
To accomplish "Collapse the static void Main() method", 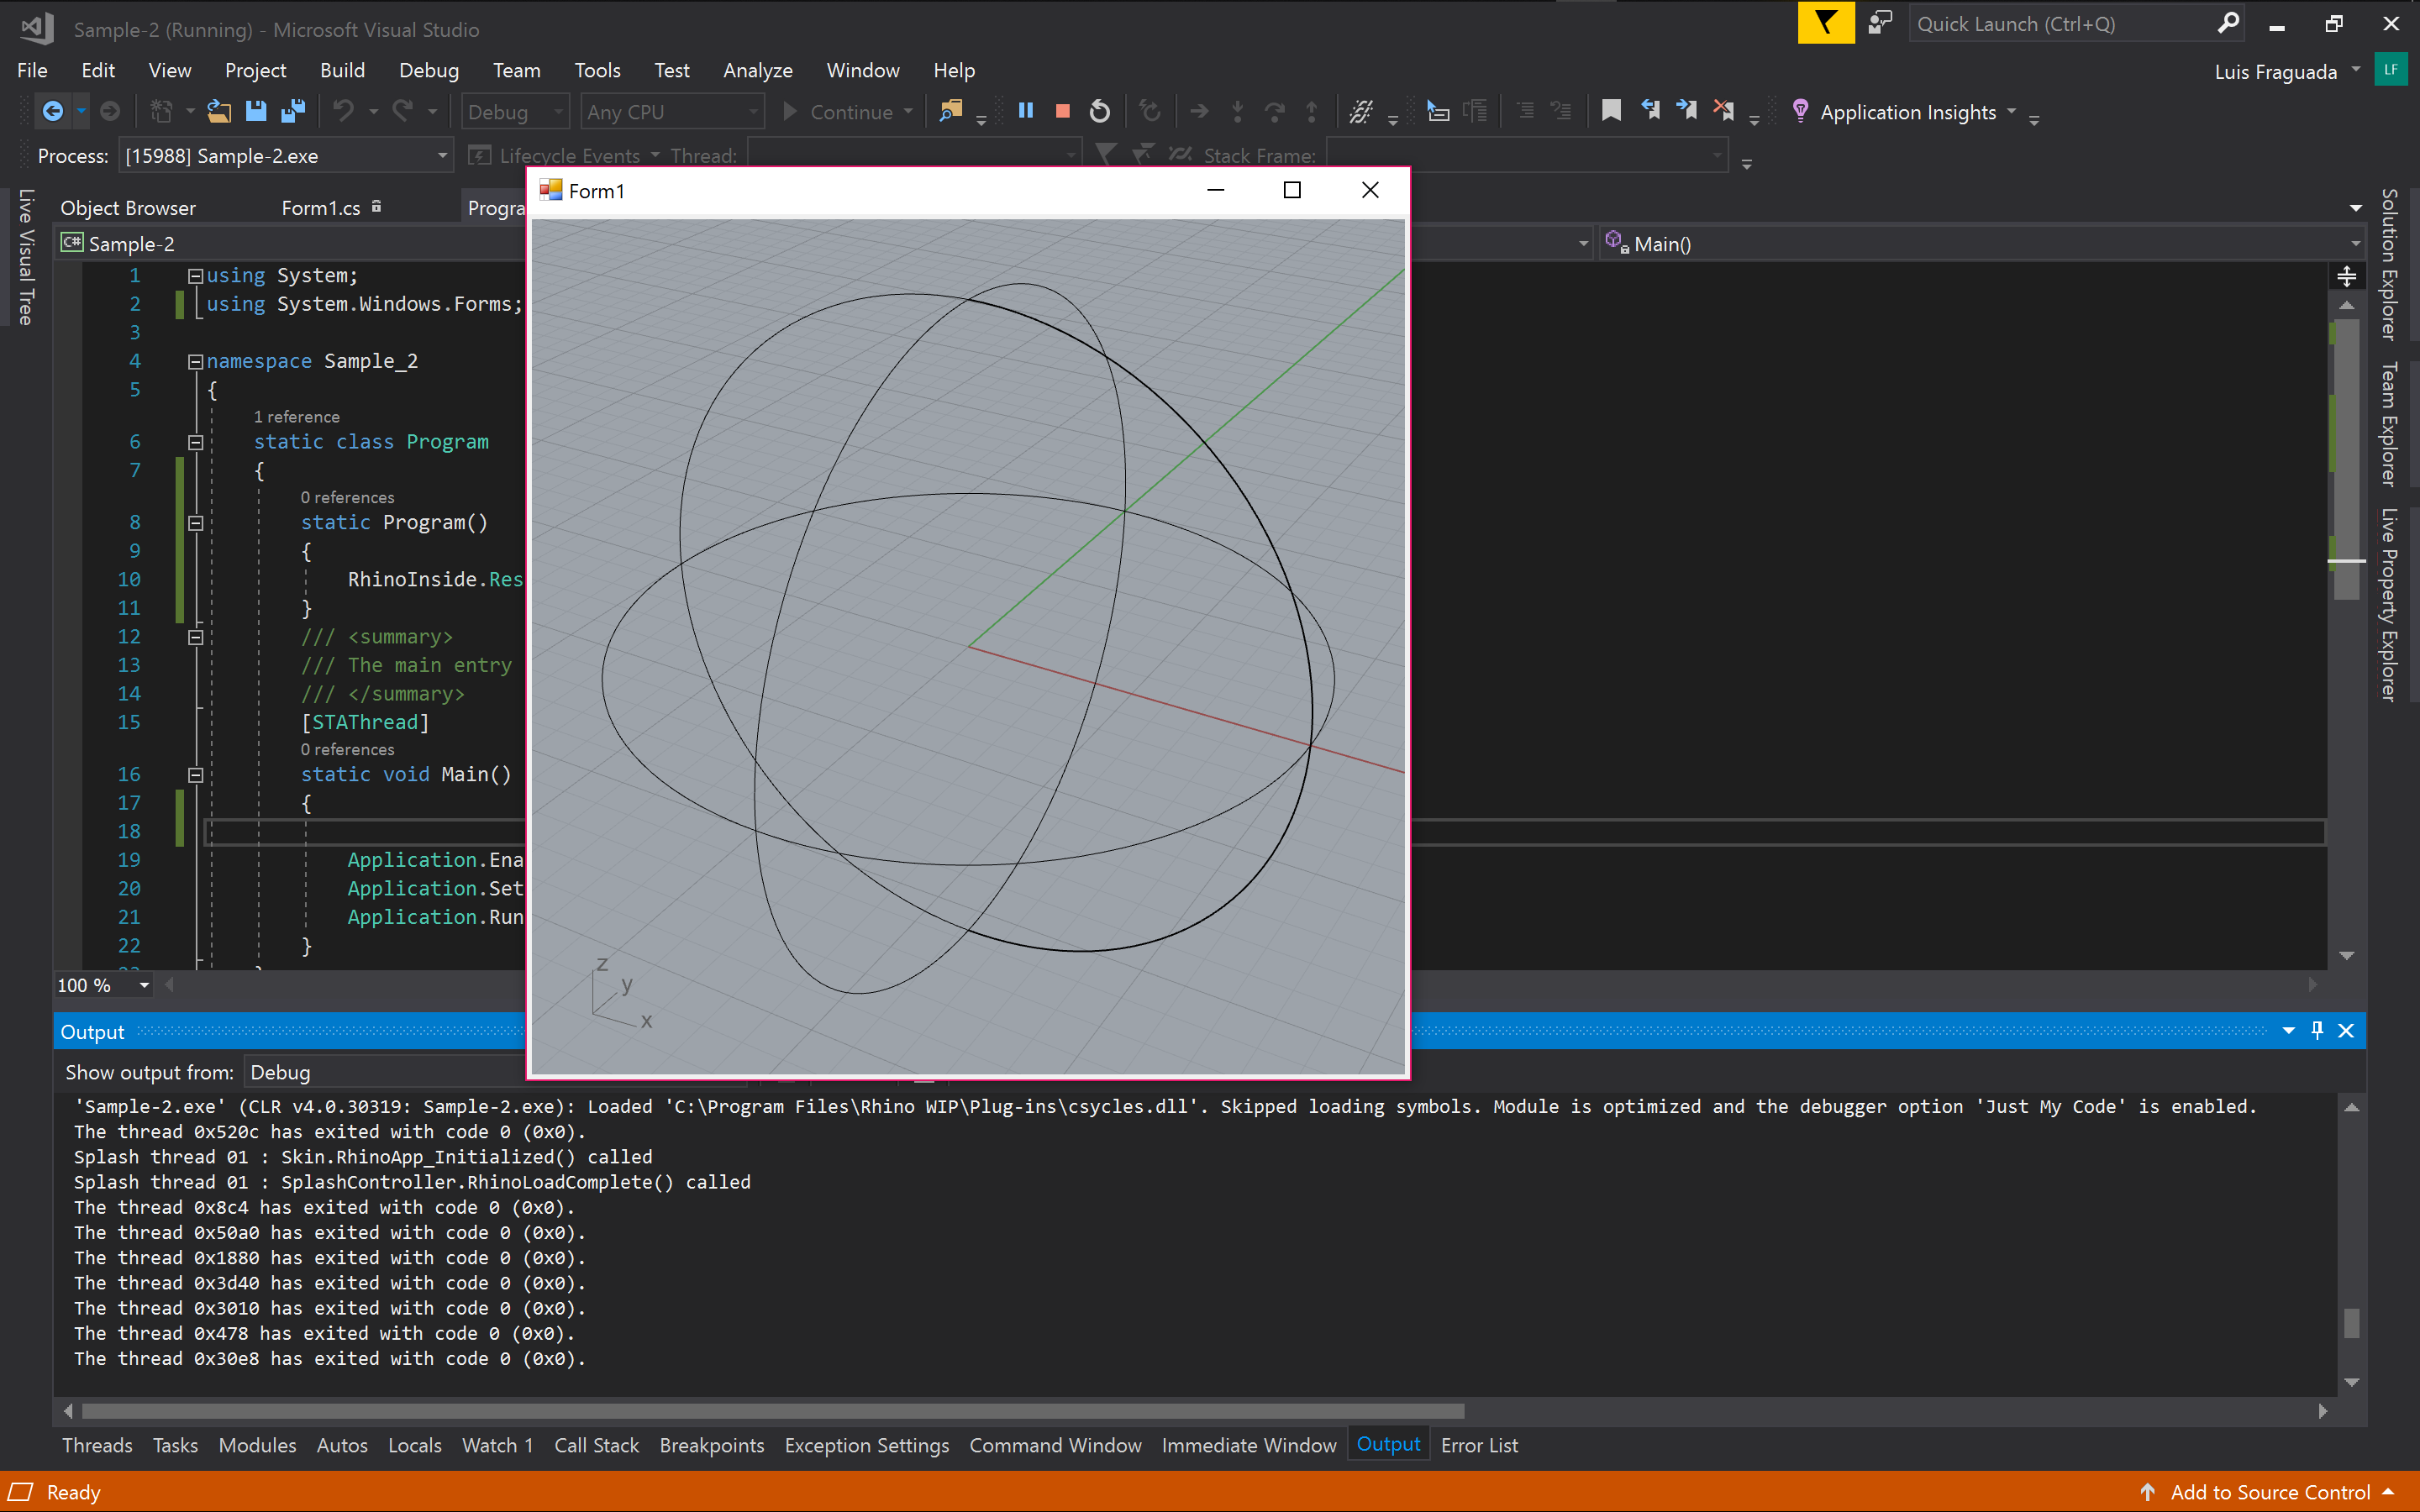I will [196, 775].
